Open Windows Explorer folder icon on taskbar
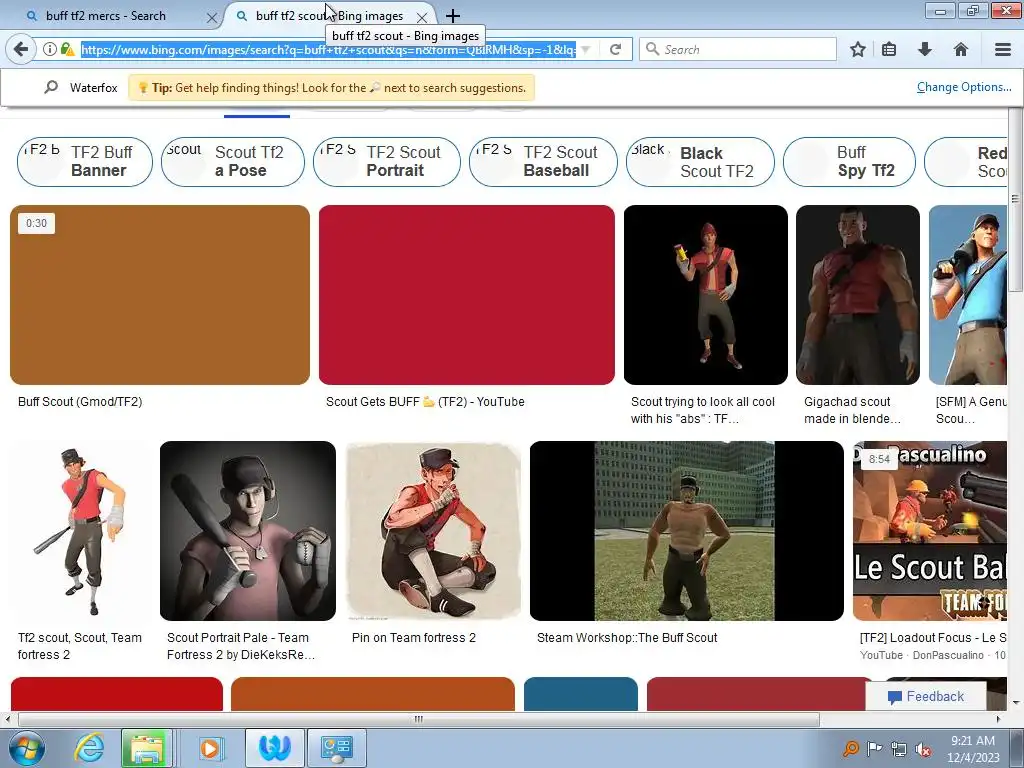 [x=146, y=748]
